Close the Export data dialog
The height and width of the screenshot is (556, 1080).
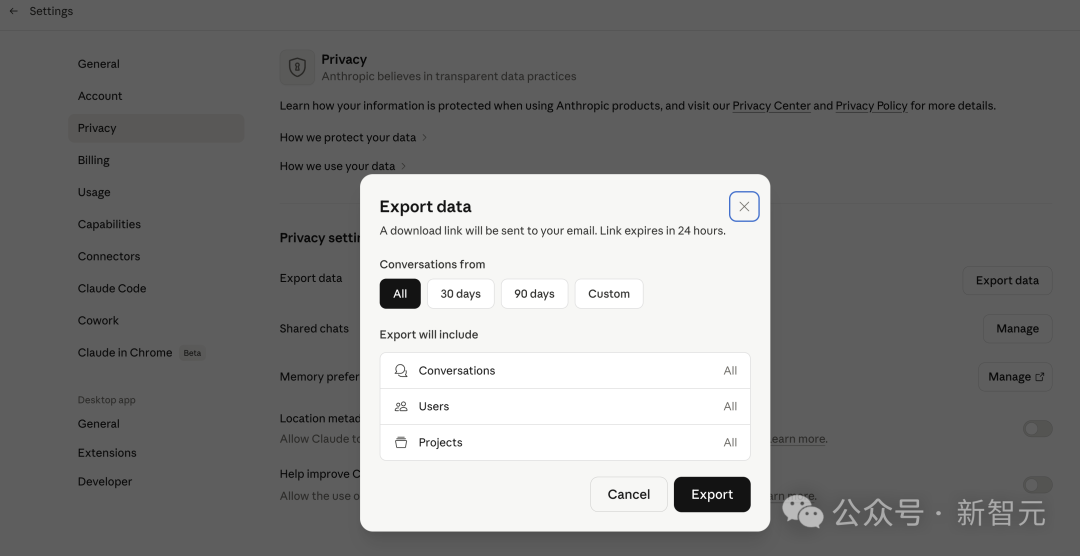pyautogui.click(x=744, y=207)
